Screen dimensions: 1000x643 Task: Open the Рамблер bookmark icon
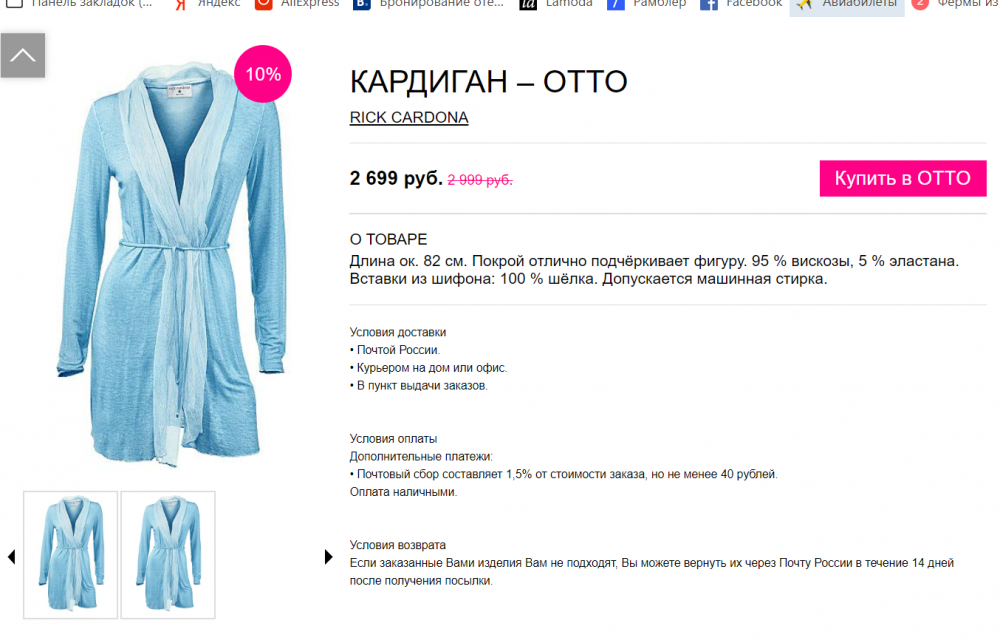click(x=615, y=4)
